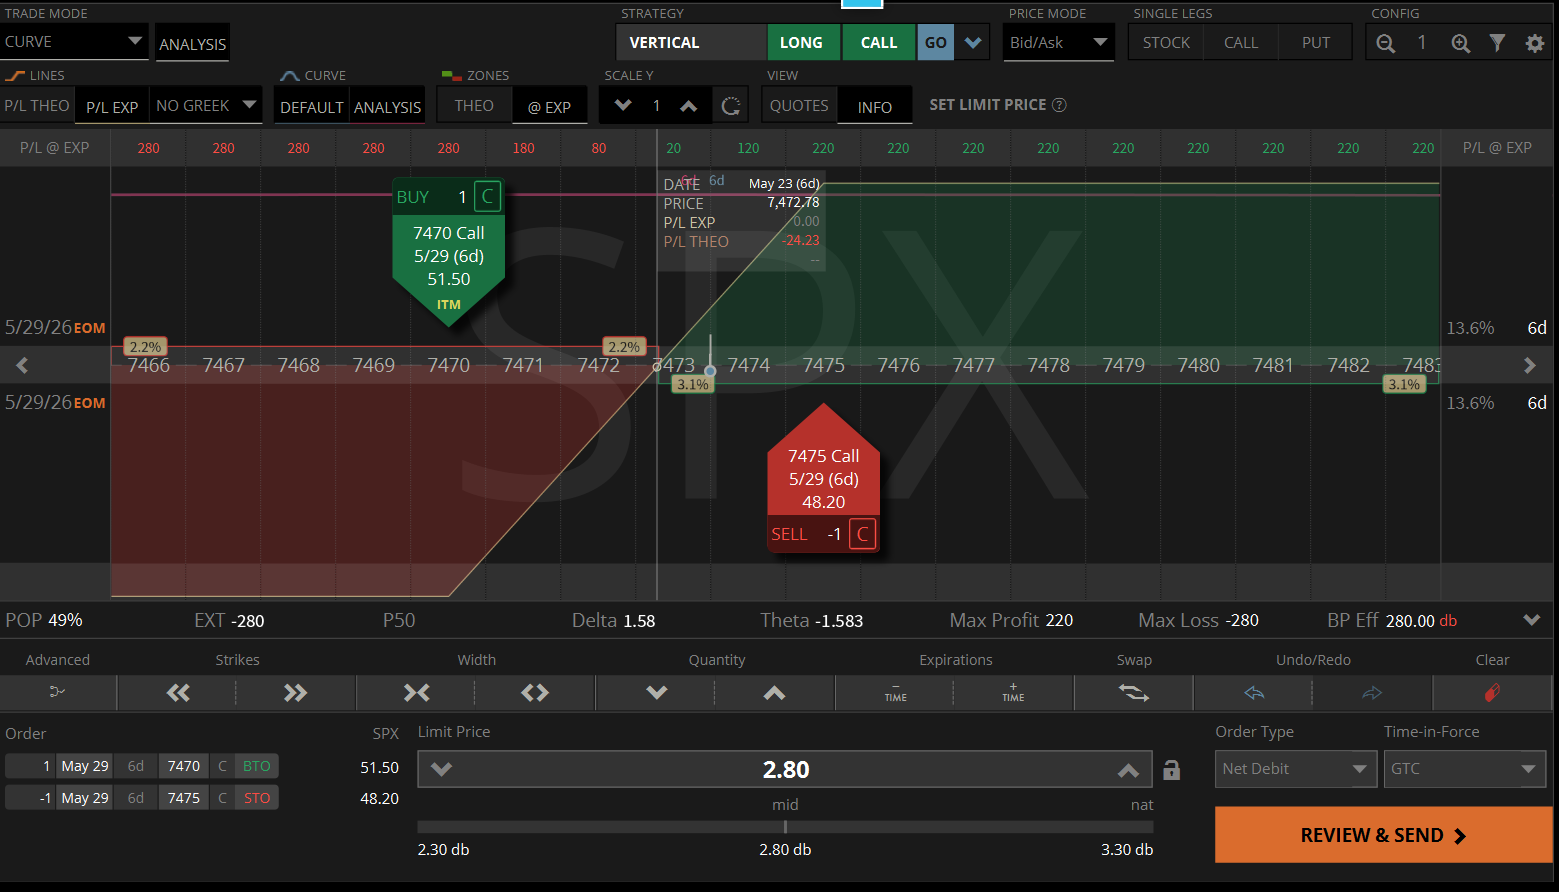Toggle the LONG strategy direction

click(801, 43)
